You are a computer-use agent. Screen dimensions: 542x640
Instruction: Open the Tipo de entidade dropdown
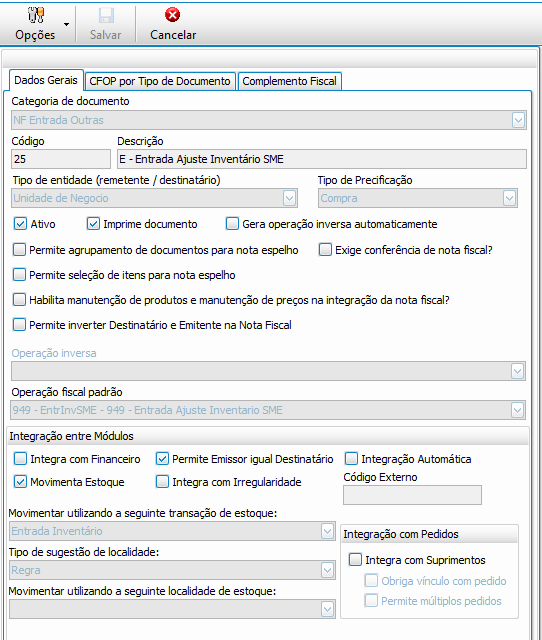pyautogui.click(x=289, y=198)
